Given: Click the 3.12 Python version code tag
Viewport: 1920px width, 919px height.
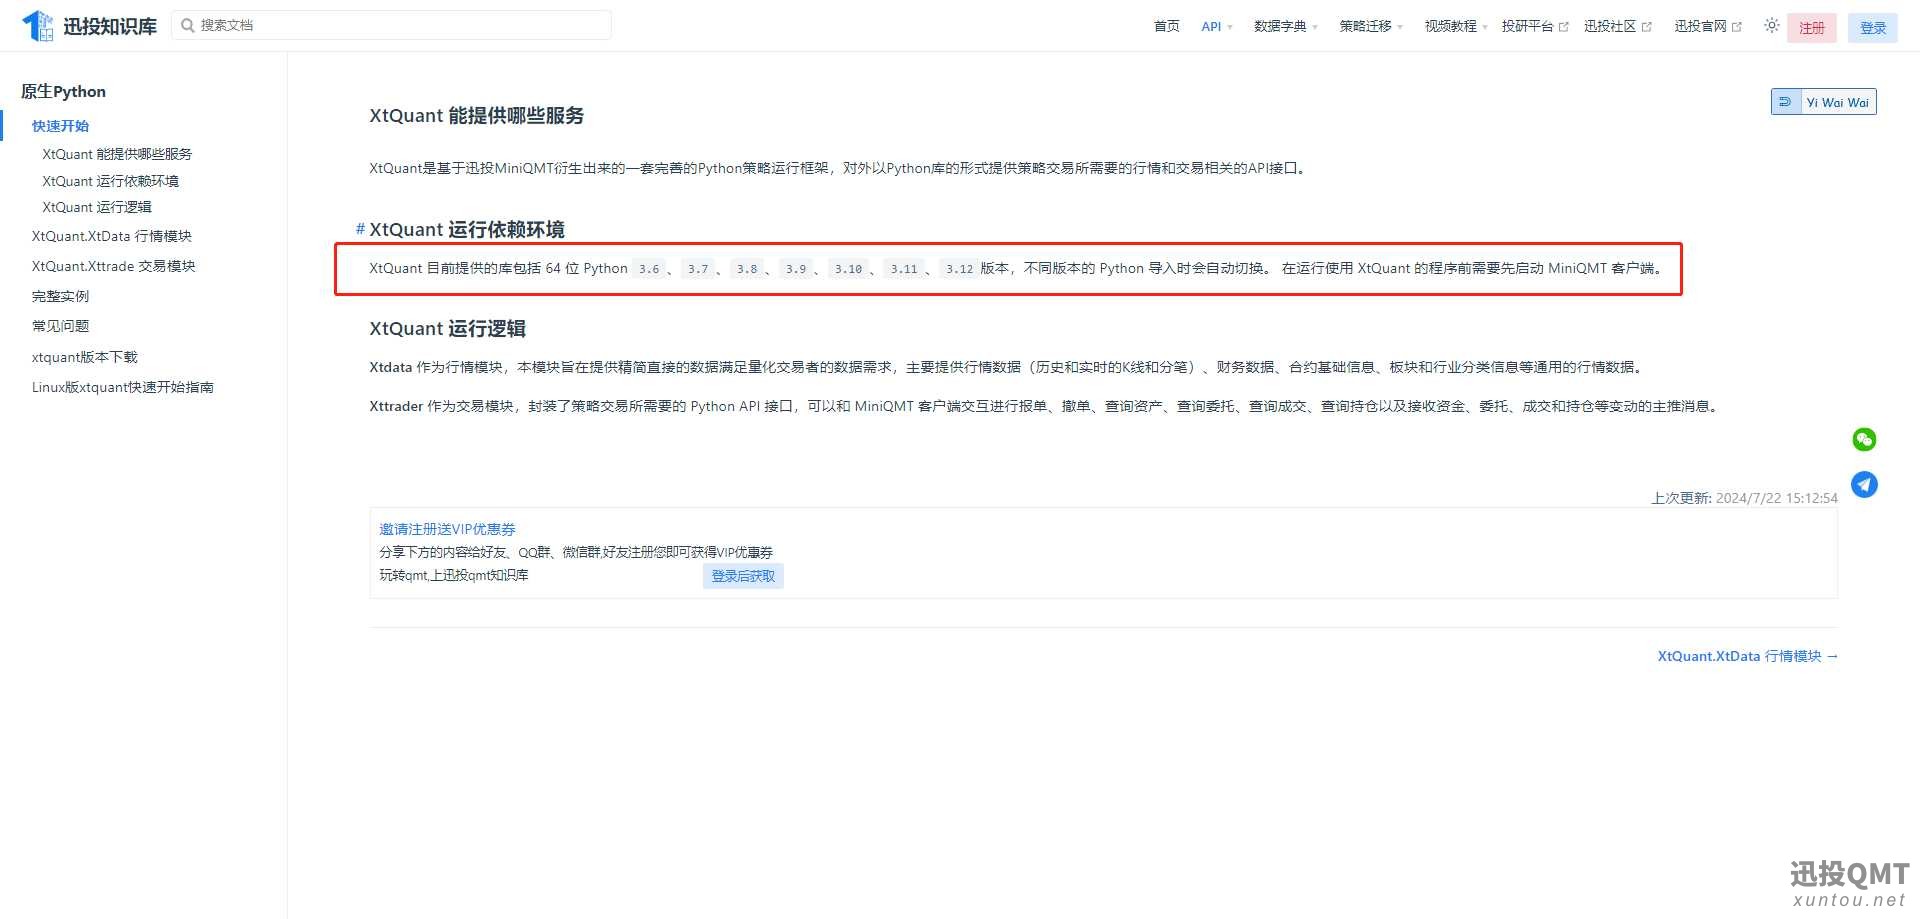Looking at the screenshot, I should coord(959,268).
